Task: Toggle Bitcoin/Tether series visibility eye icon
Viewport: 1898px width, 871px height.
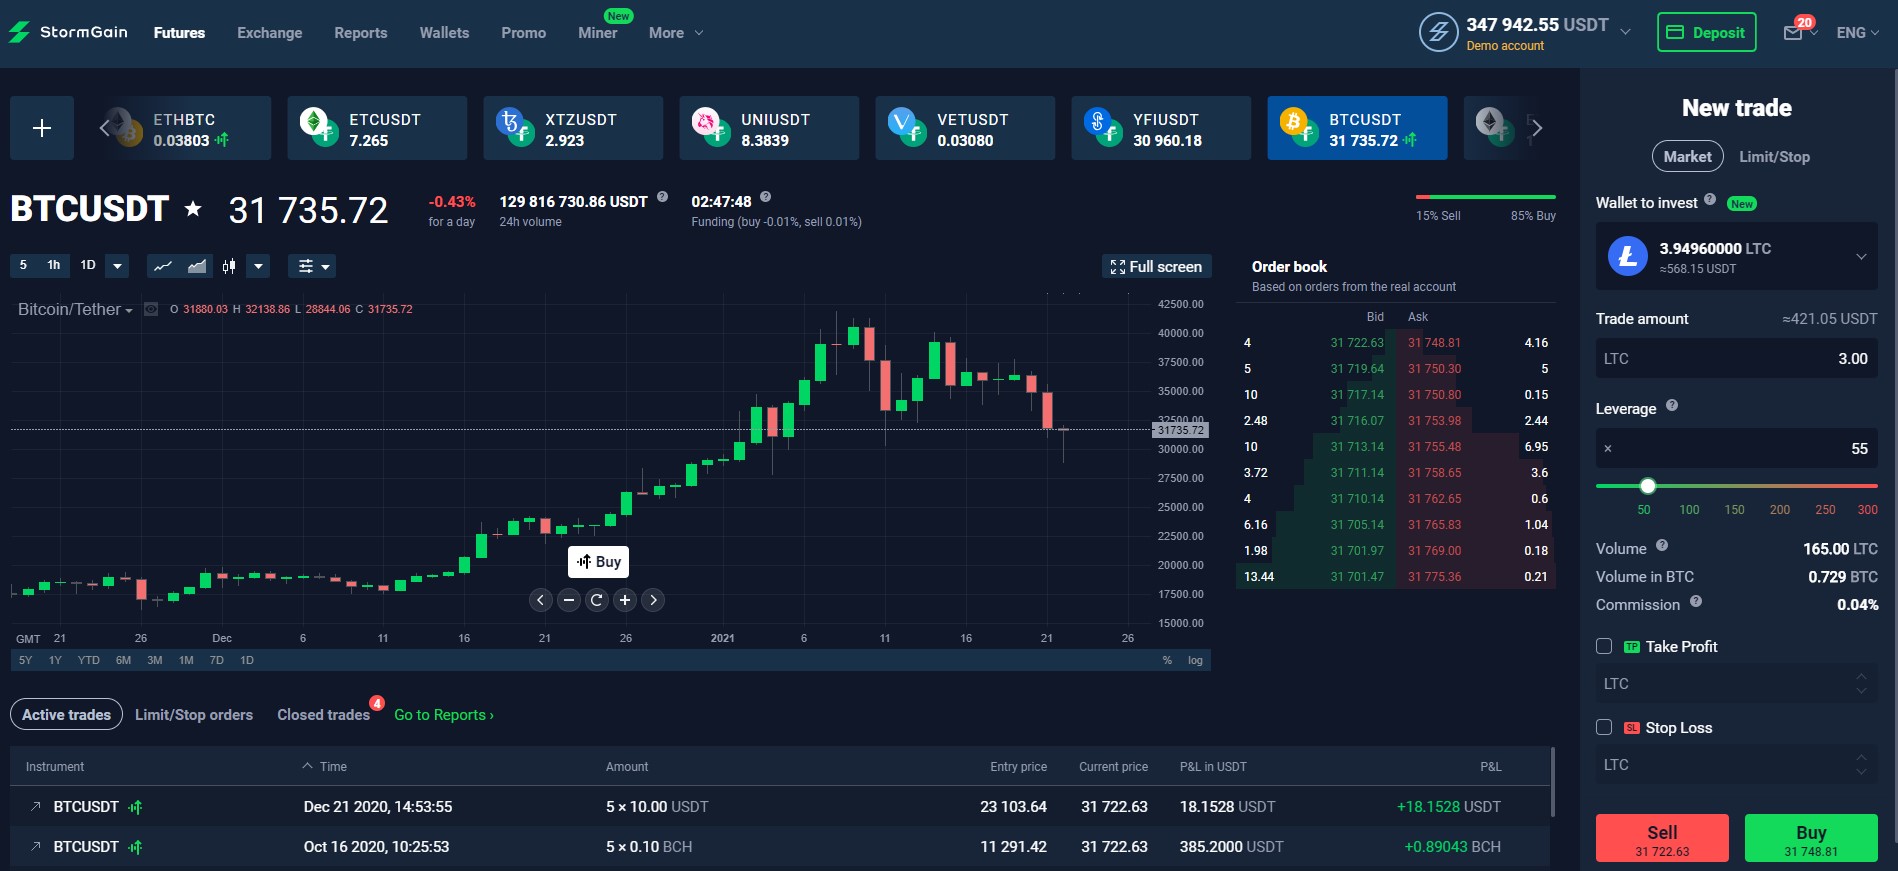Action: click(151, 309)
